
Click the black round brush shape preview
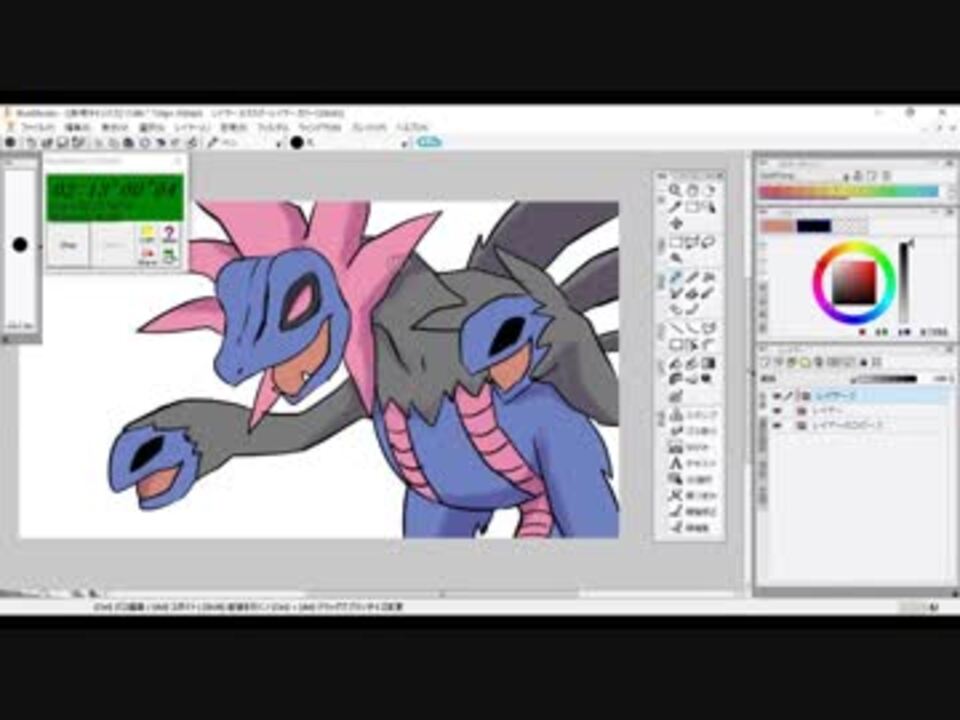point(297,143)
